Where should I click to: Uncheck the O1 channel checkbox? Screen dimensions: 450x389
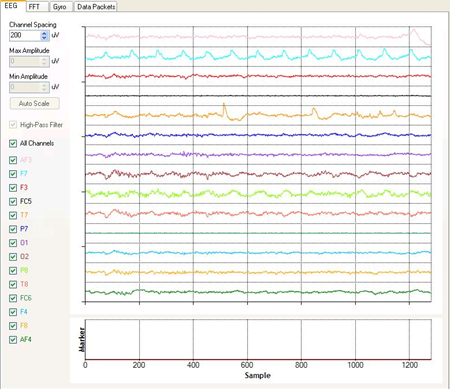click(13, 243)
